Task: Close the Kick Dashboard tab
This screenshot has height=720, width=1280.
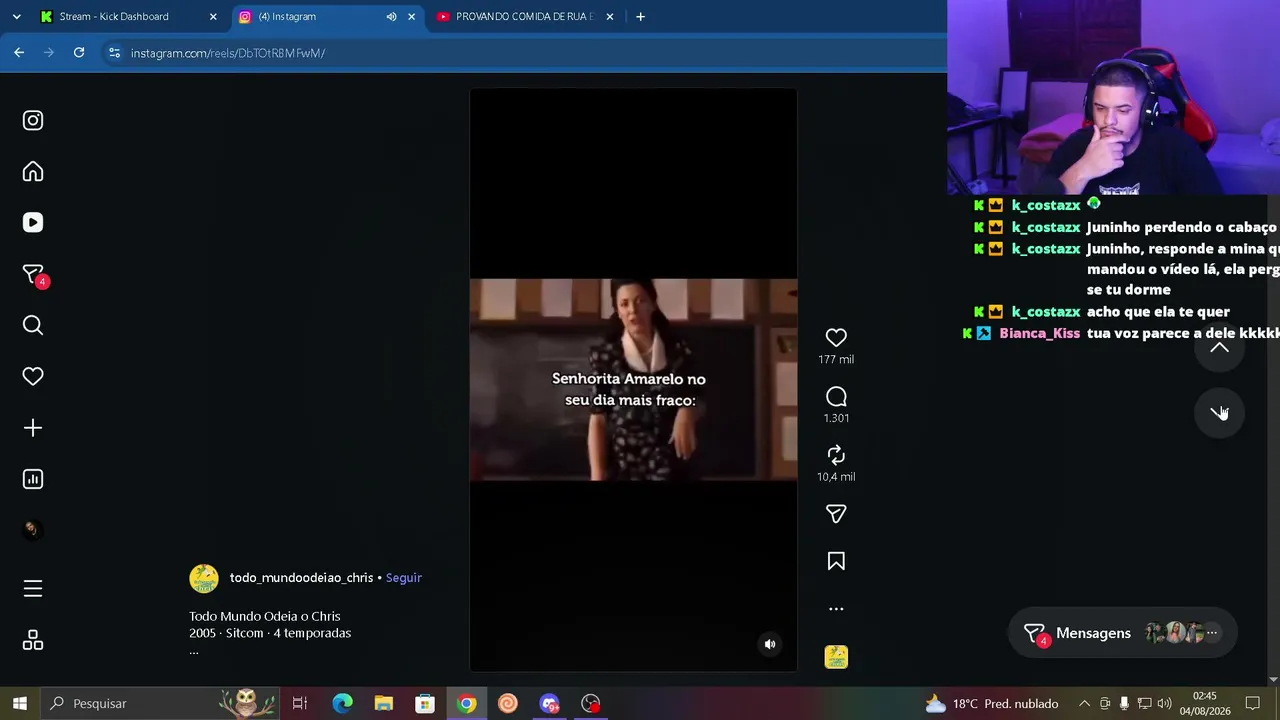Action: (213, 17)
